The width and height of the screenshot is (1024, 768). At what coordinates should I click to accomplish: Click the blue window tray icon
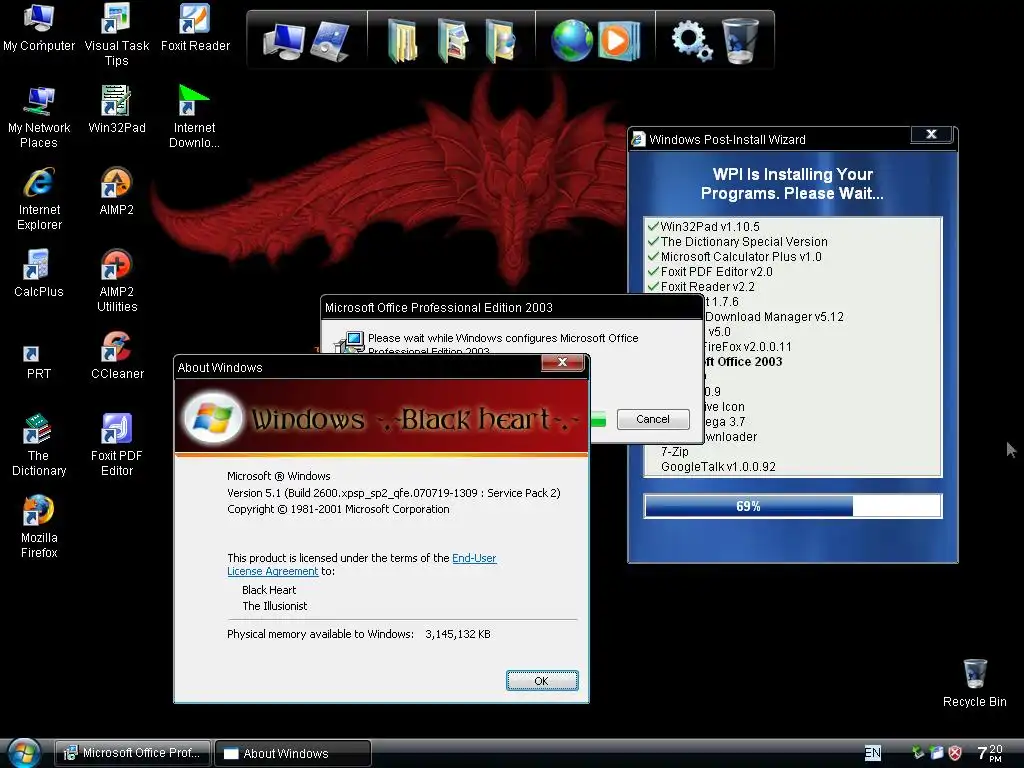point(936,752)
